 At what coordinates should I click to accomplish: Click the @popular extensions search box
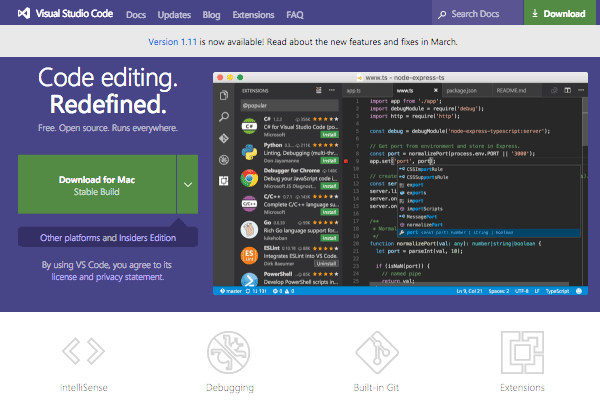289,105
